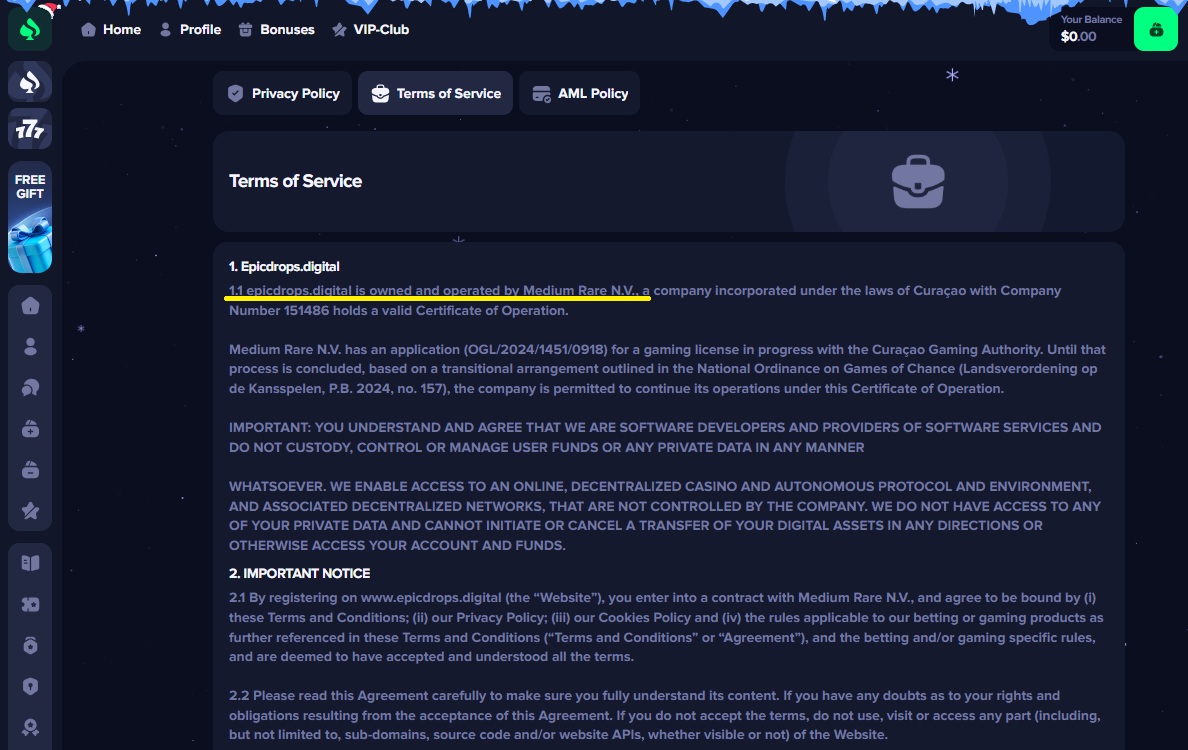Open the spade casino games icon
Screen dimensions: 1188x750
(30, 81)
